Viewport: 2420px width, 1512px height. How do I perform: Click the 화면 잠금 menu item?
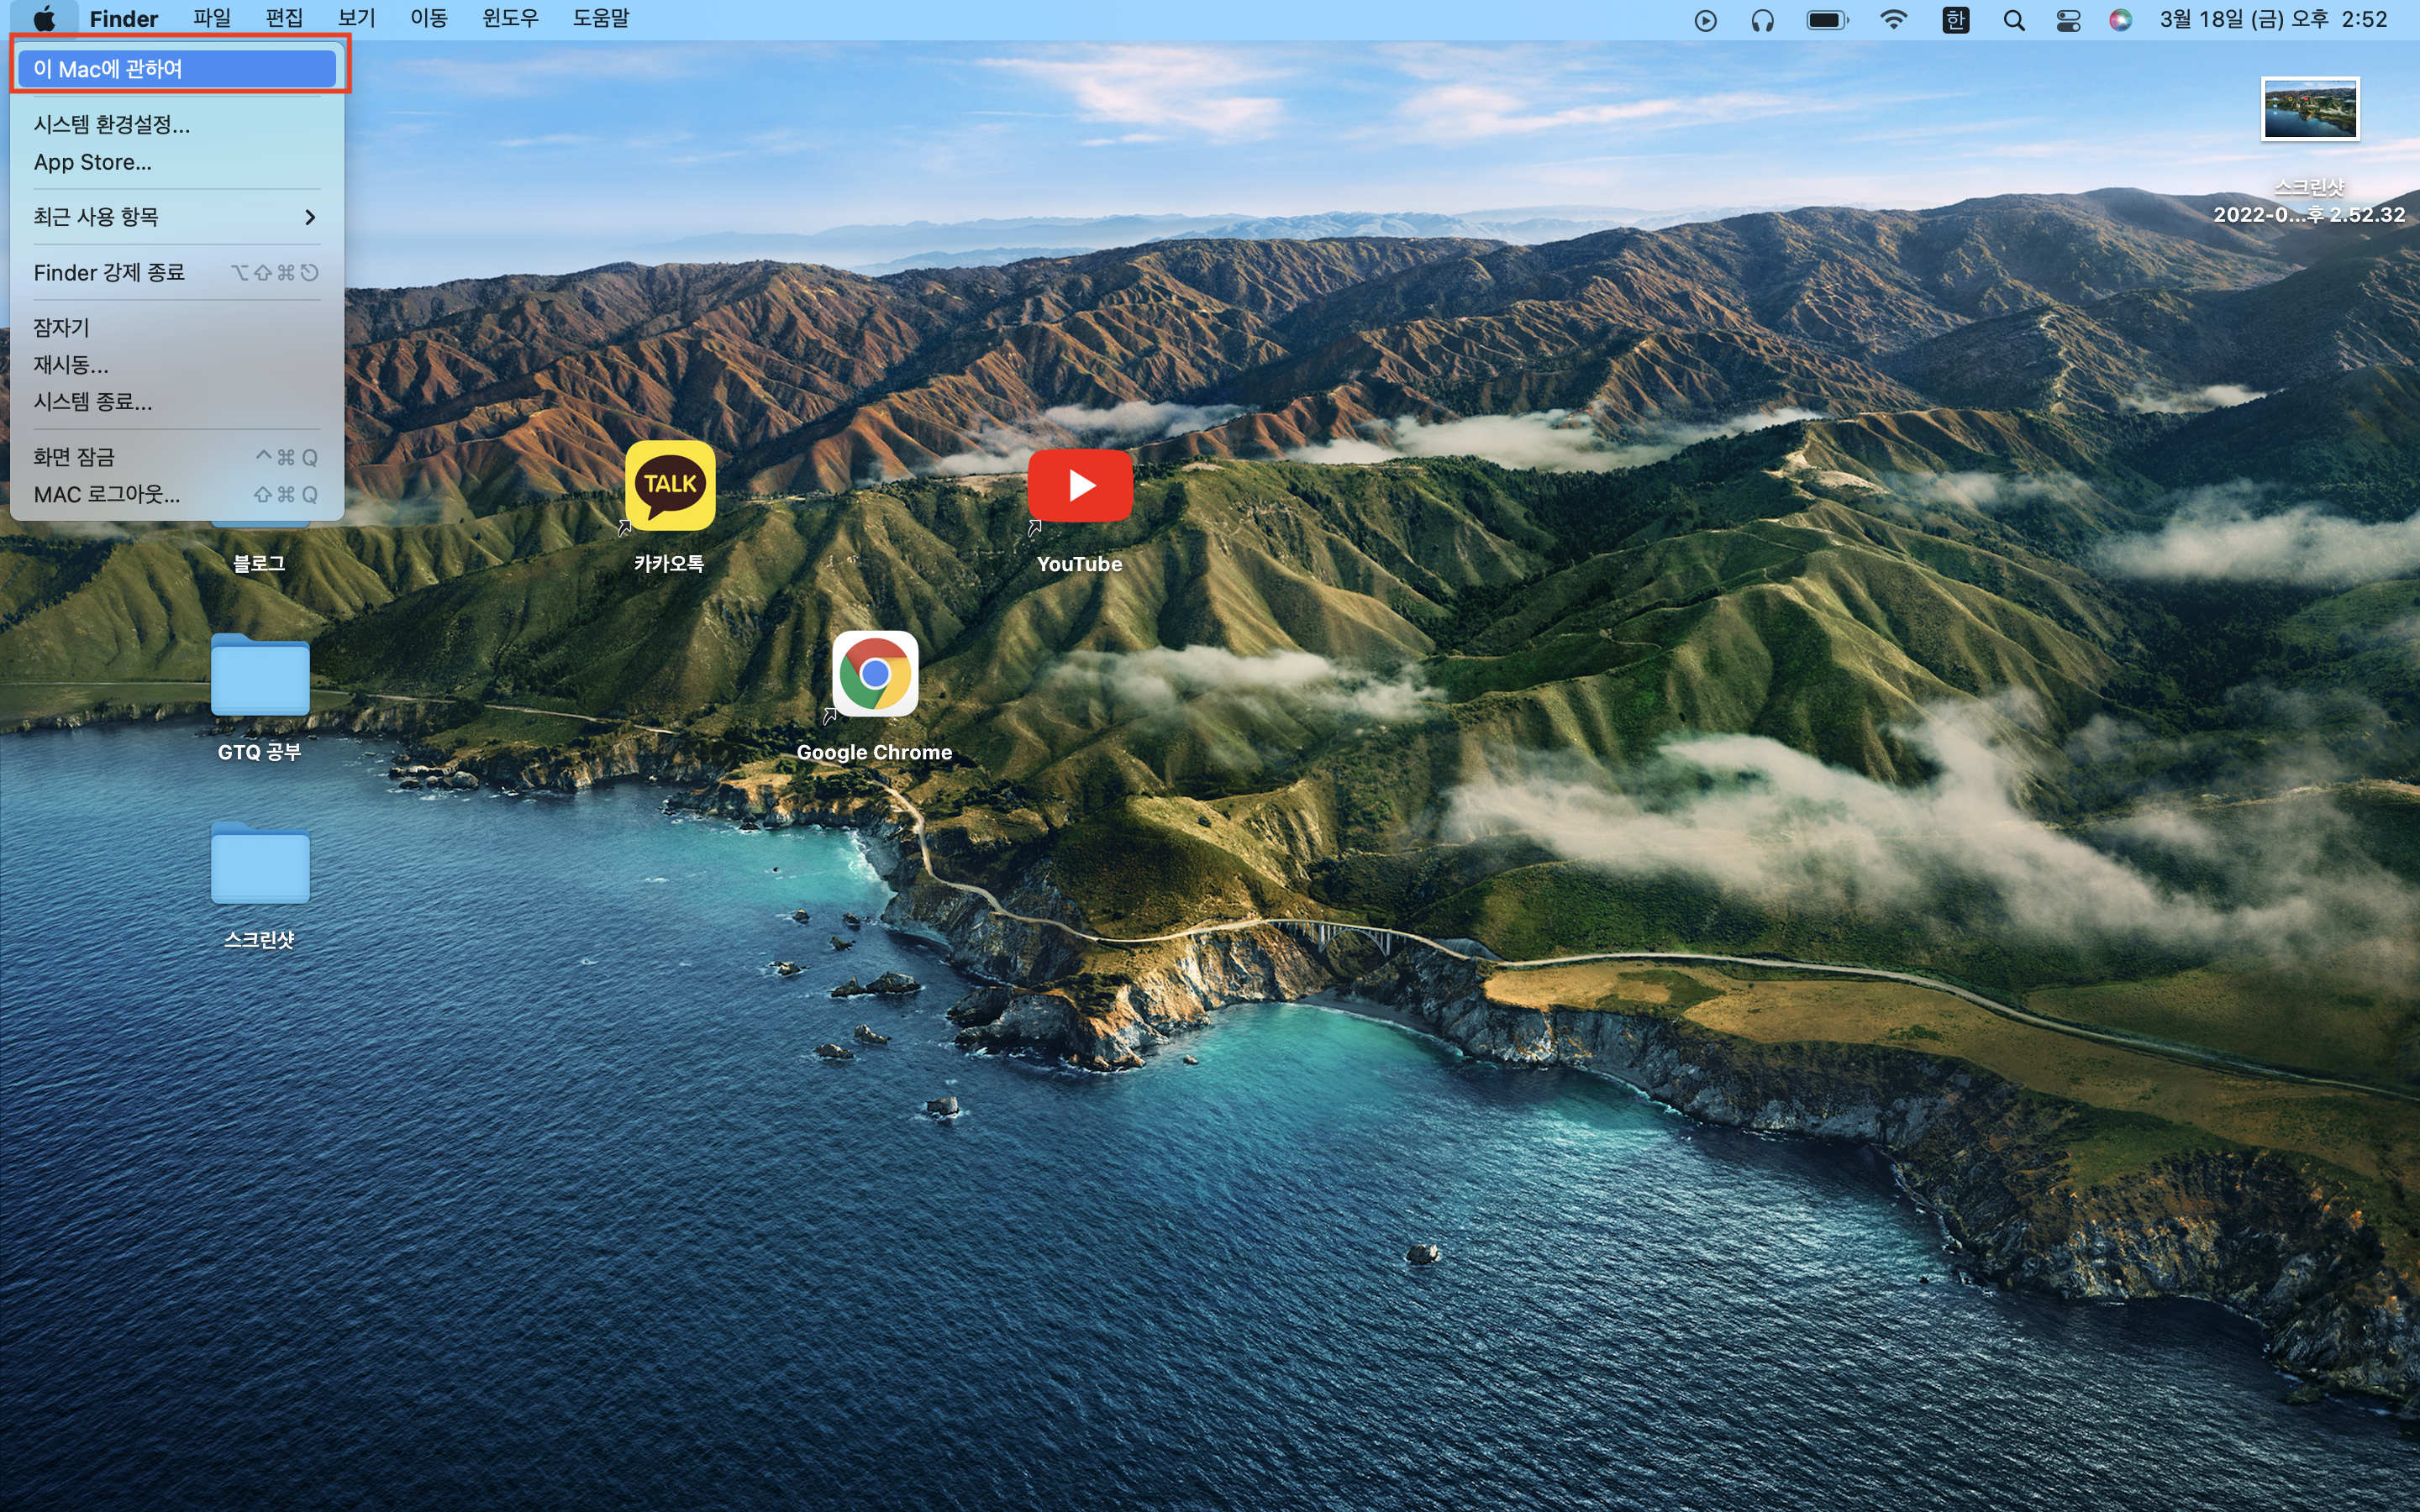[74, 457]
